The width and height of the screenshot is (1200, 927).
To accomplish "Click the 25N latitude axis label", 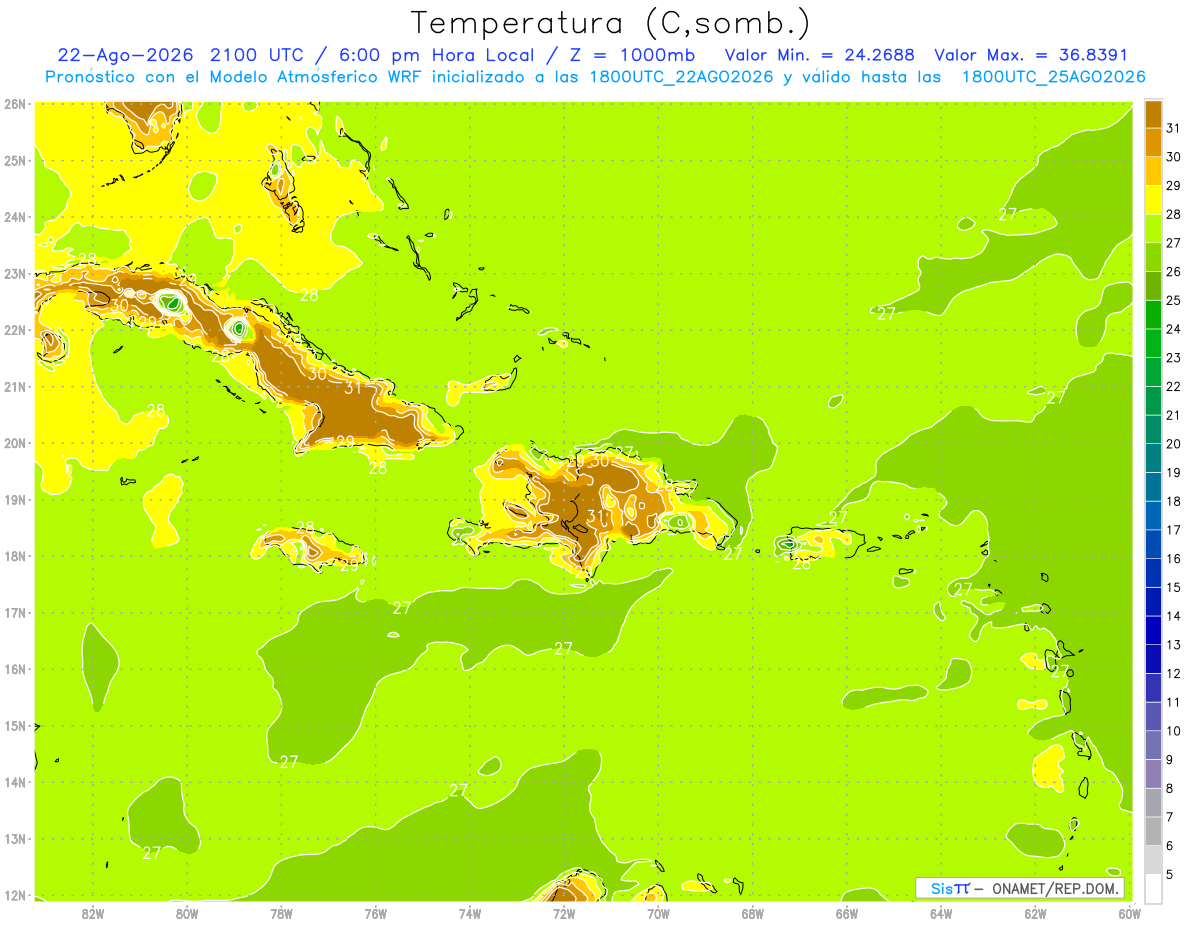I will coord(15,160).
